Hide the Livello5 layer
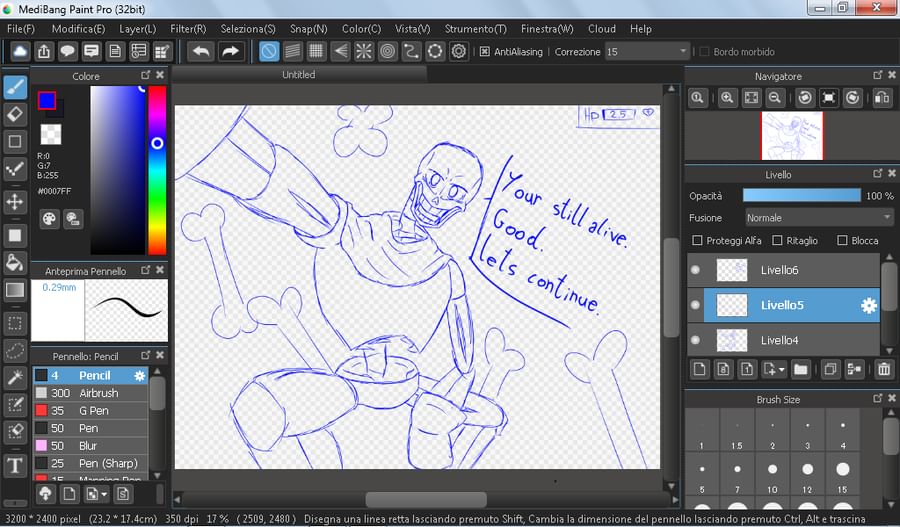900x527 pixels. 695,305
